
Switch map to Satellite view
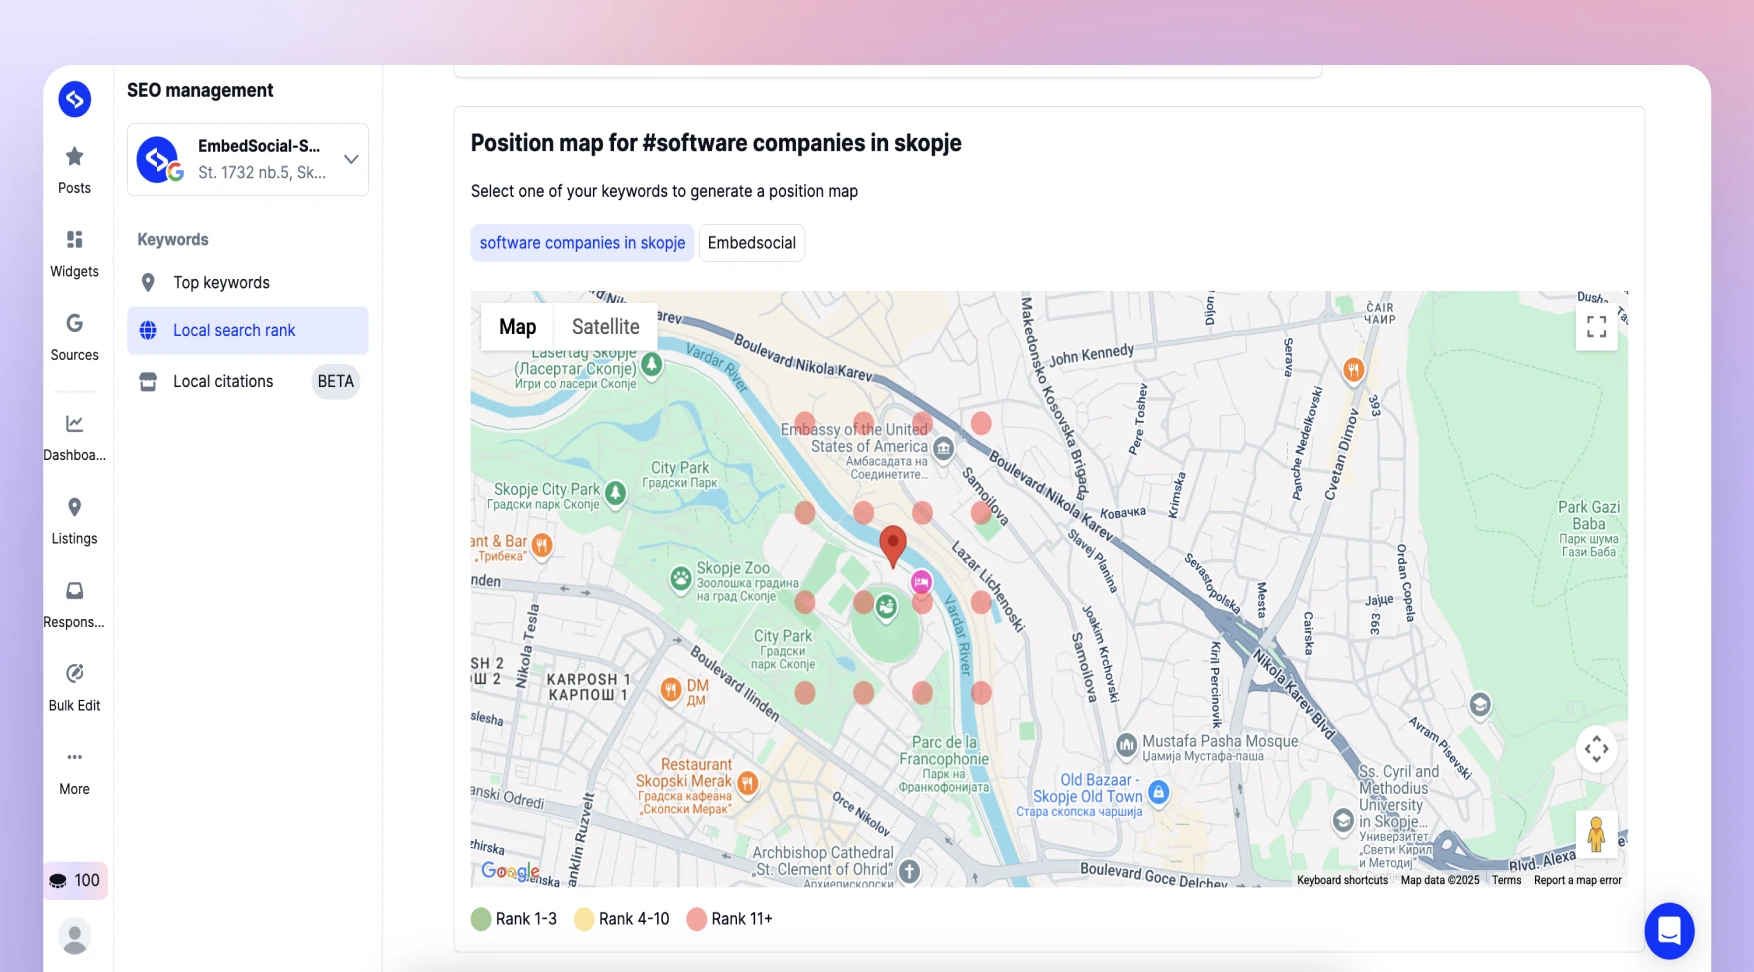tap(606, 326)
